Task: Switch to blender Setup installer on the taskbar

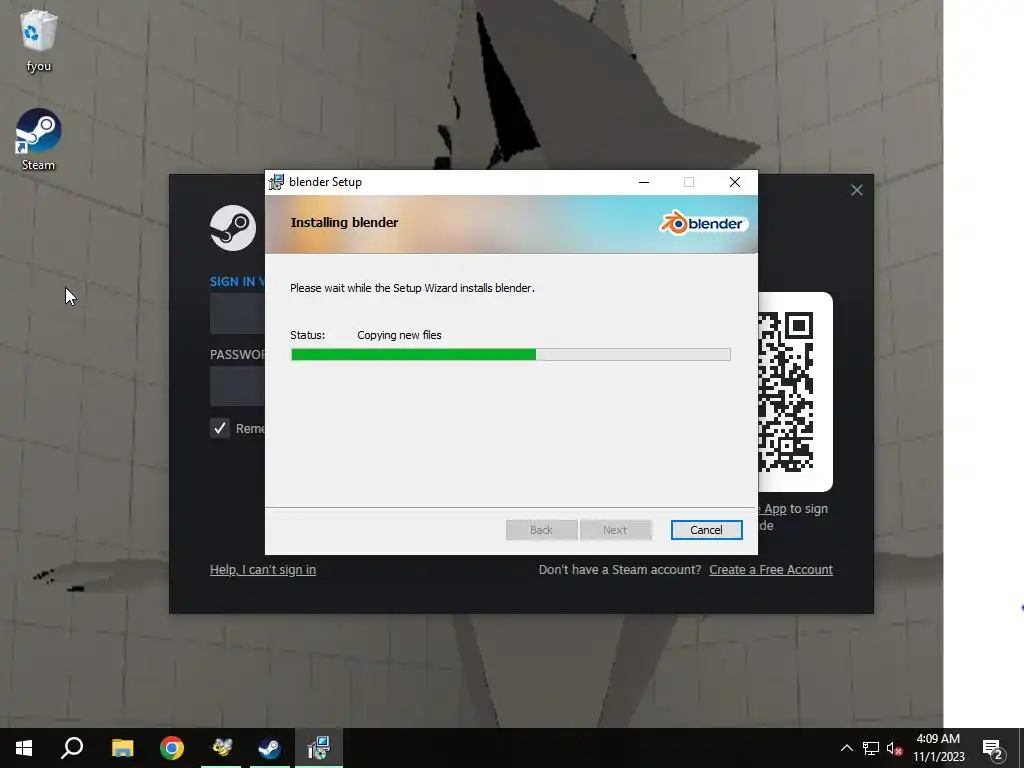Action: 319,748
